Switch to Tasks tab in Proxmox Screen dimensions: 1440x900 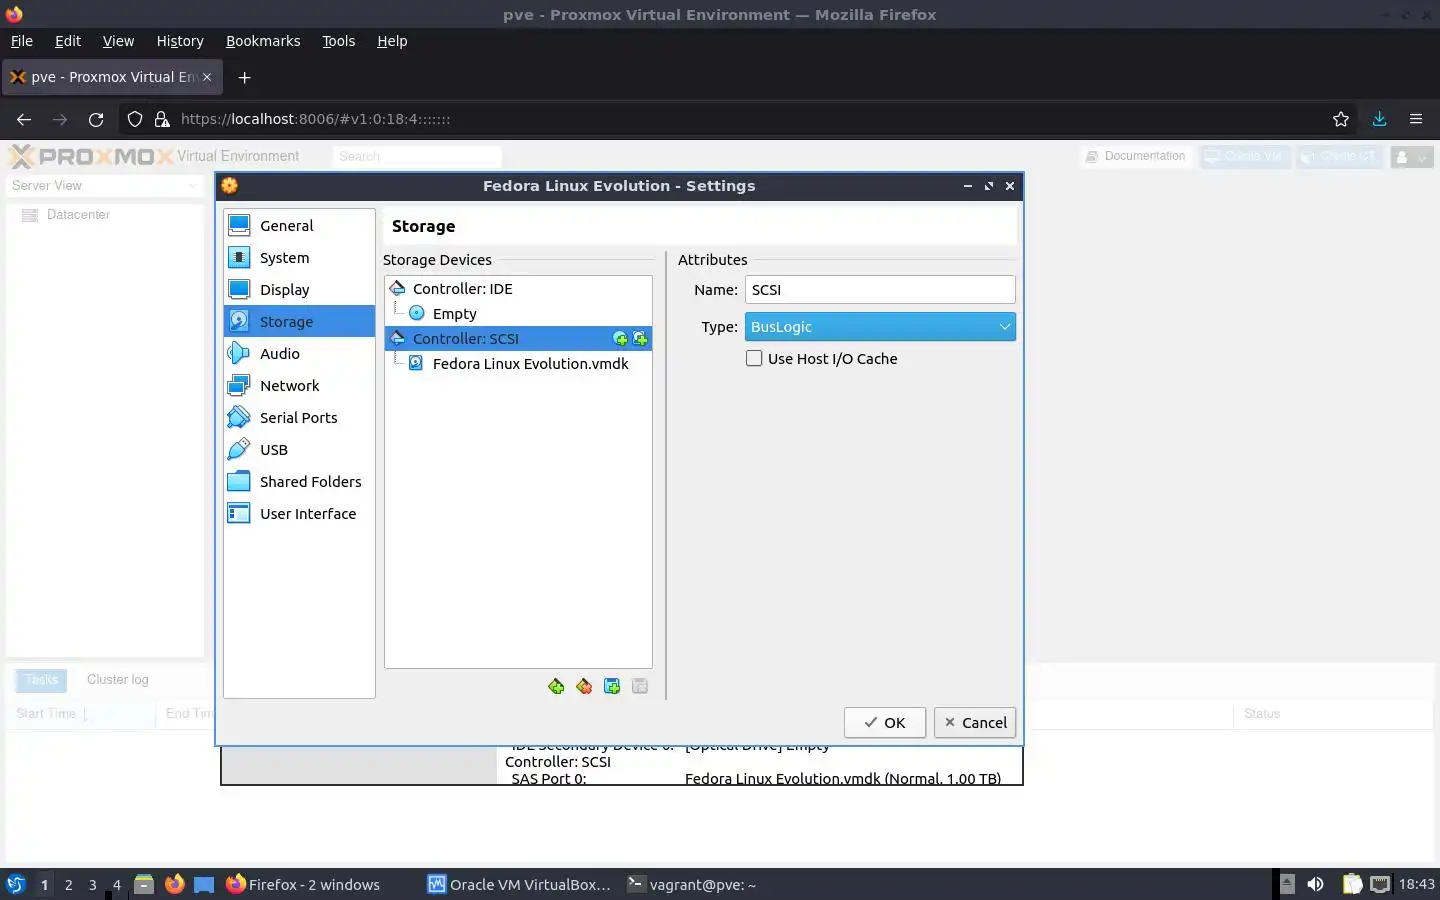[41, 679]
